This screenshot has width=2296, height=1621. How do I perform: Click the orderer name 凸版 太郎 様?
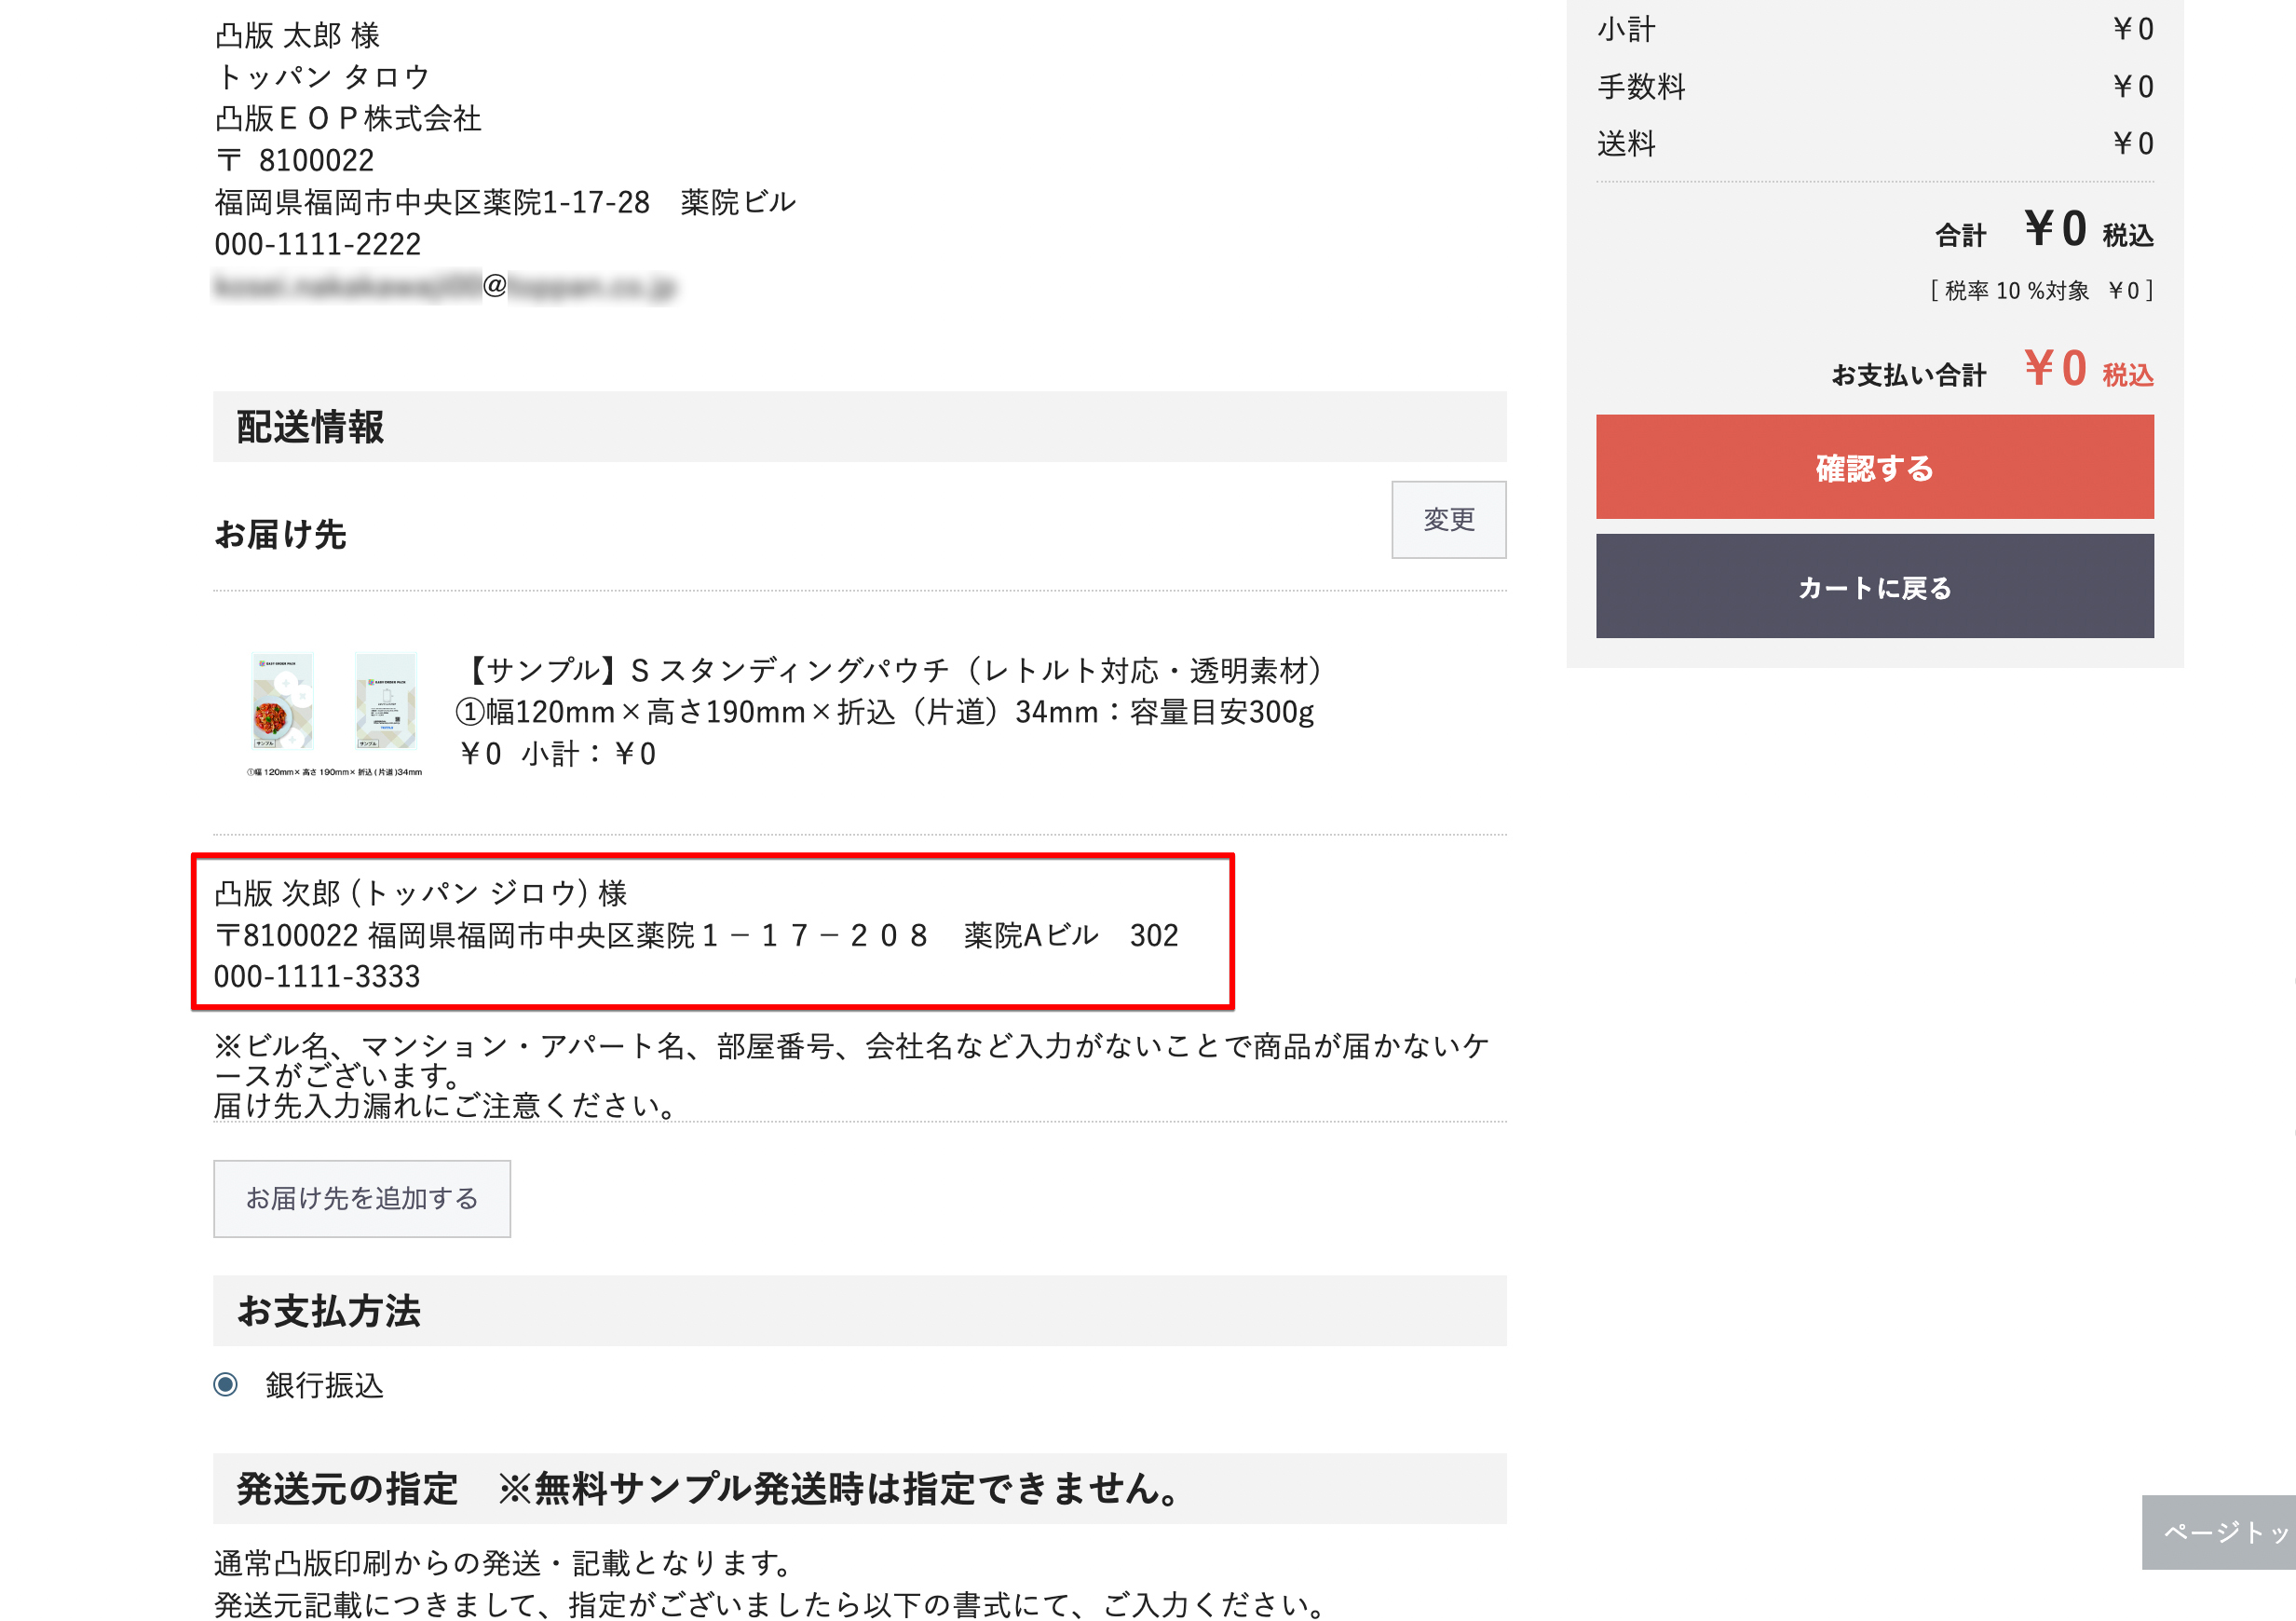point(297,35)
